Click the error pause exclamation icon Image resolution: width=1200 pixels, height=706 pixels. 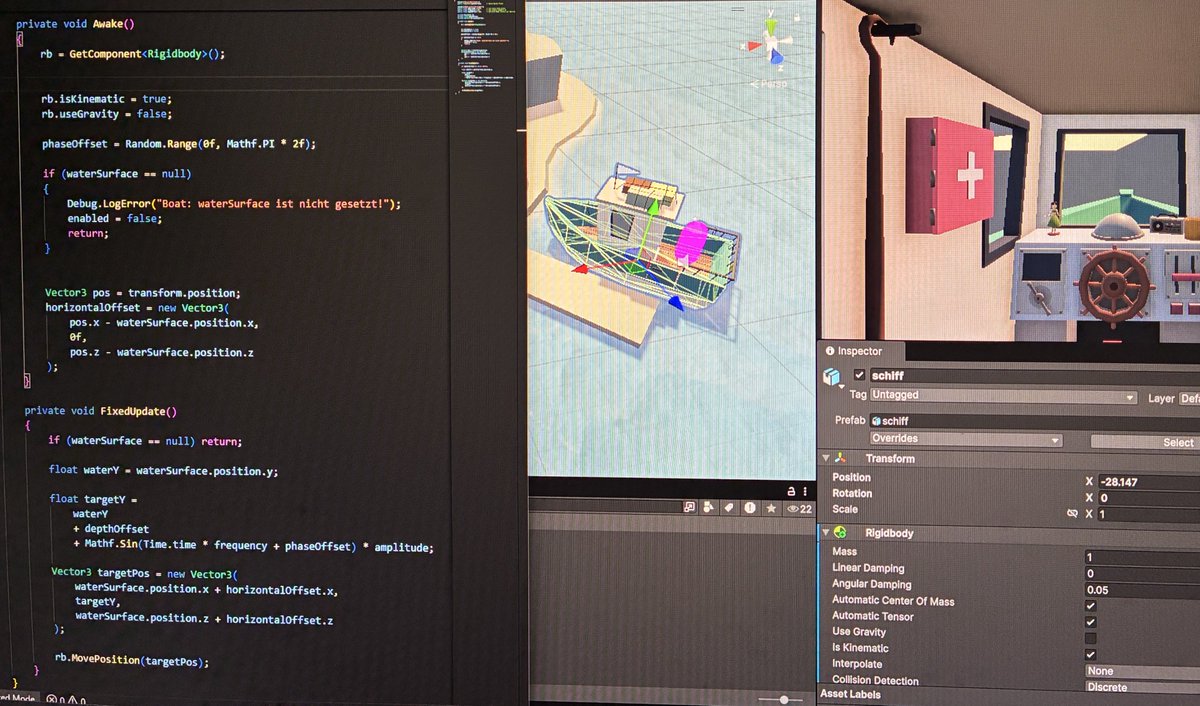pyautogui.click(x=750, y=508)
